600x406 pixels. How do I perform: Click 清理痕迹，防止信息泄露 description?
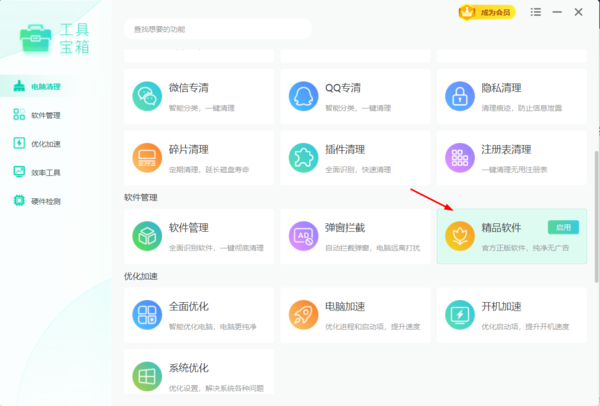coord(522,108)
